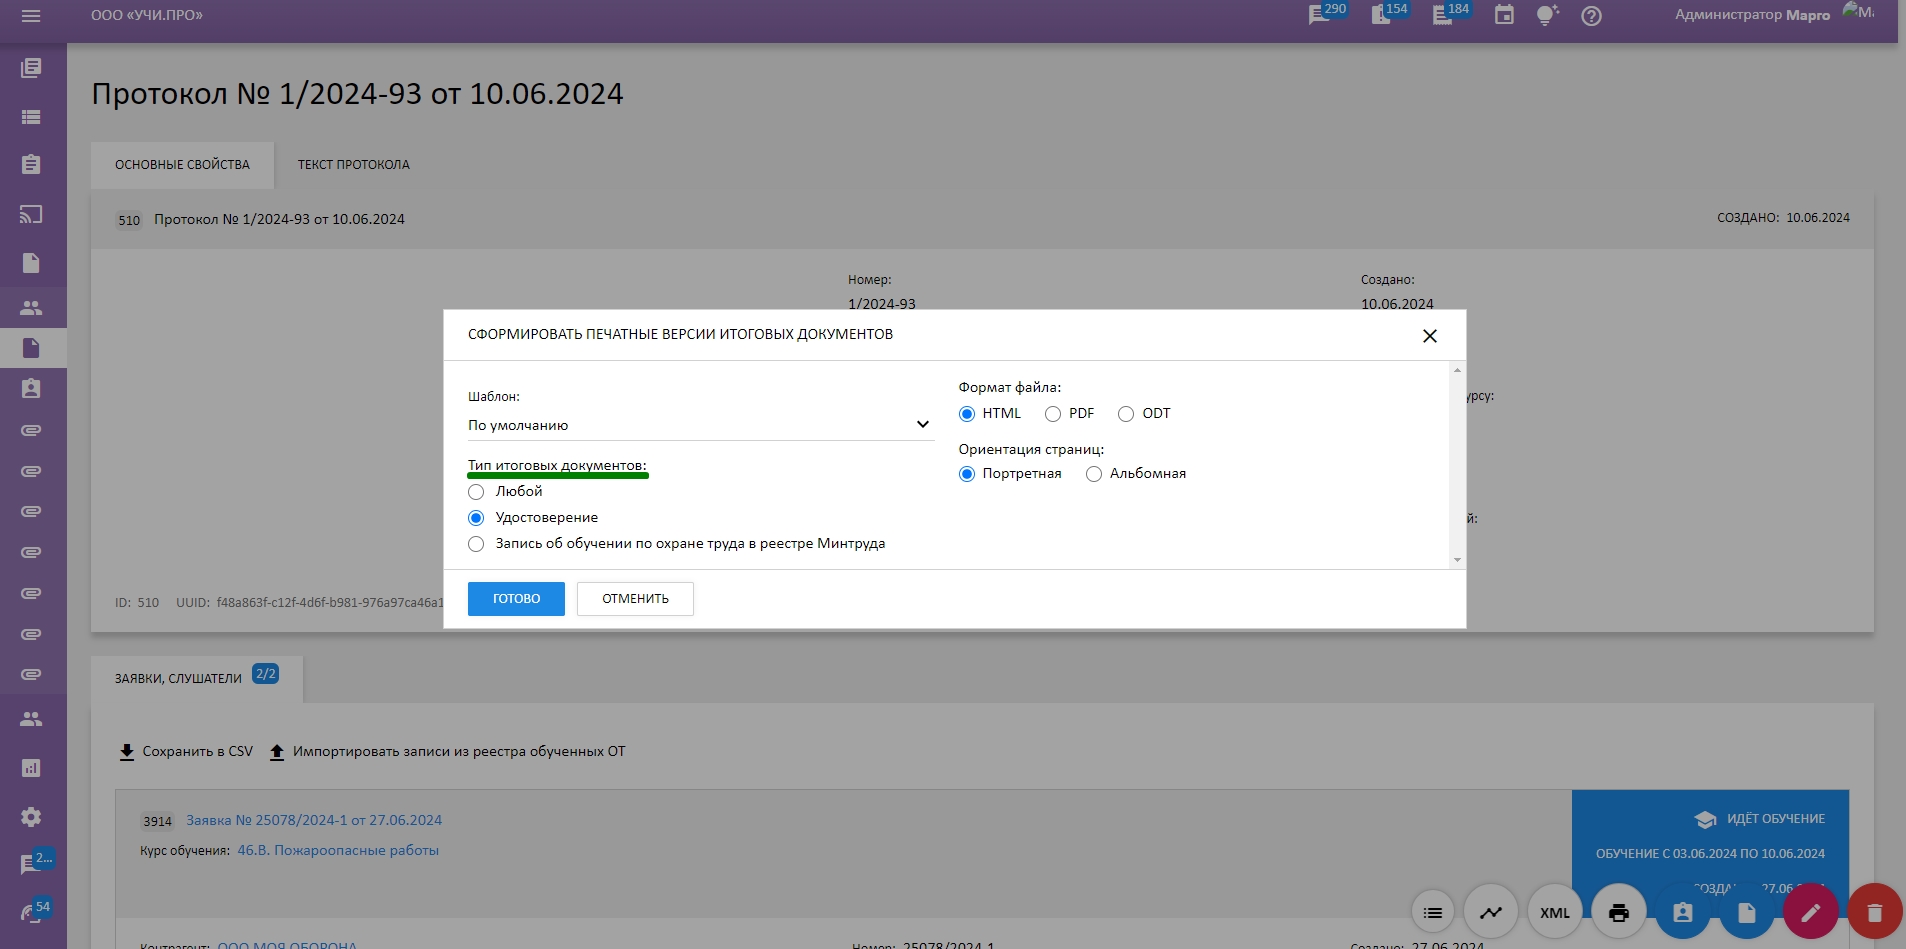1906x949 pixels.
Task: Click Импортировать записи из реестра обученных ОТ
Action: click(x=447, y=752)
